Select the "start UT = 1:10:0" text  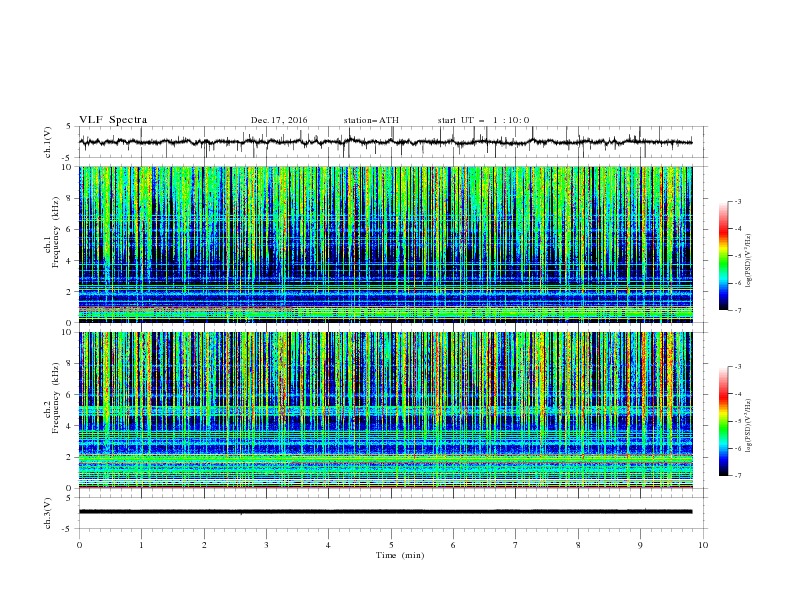(x=483, y=120)
